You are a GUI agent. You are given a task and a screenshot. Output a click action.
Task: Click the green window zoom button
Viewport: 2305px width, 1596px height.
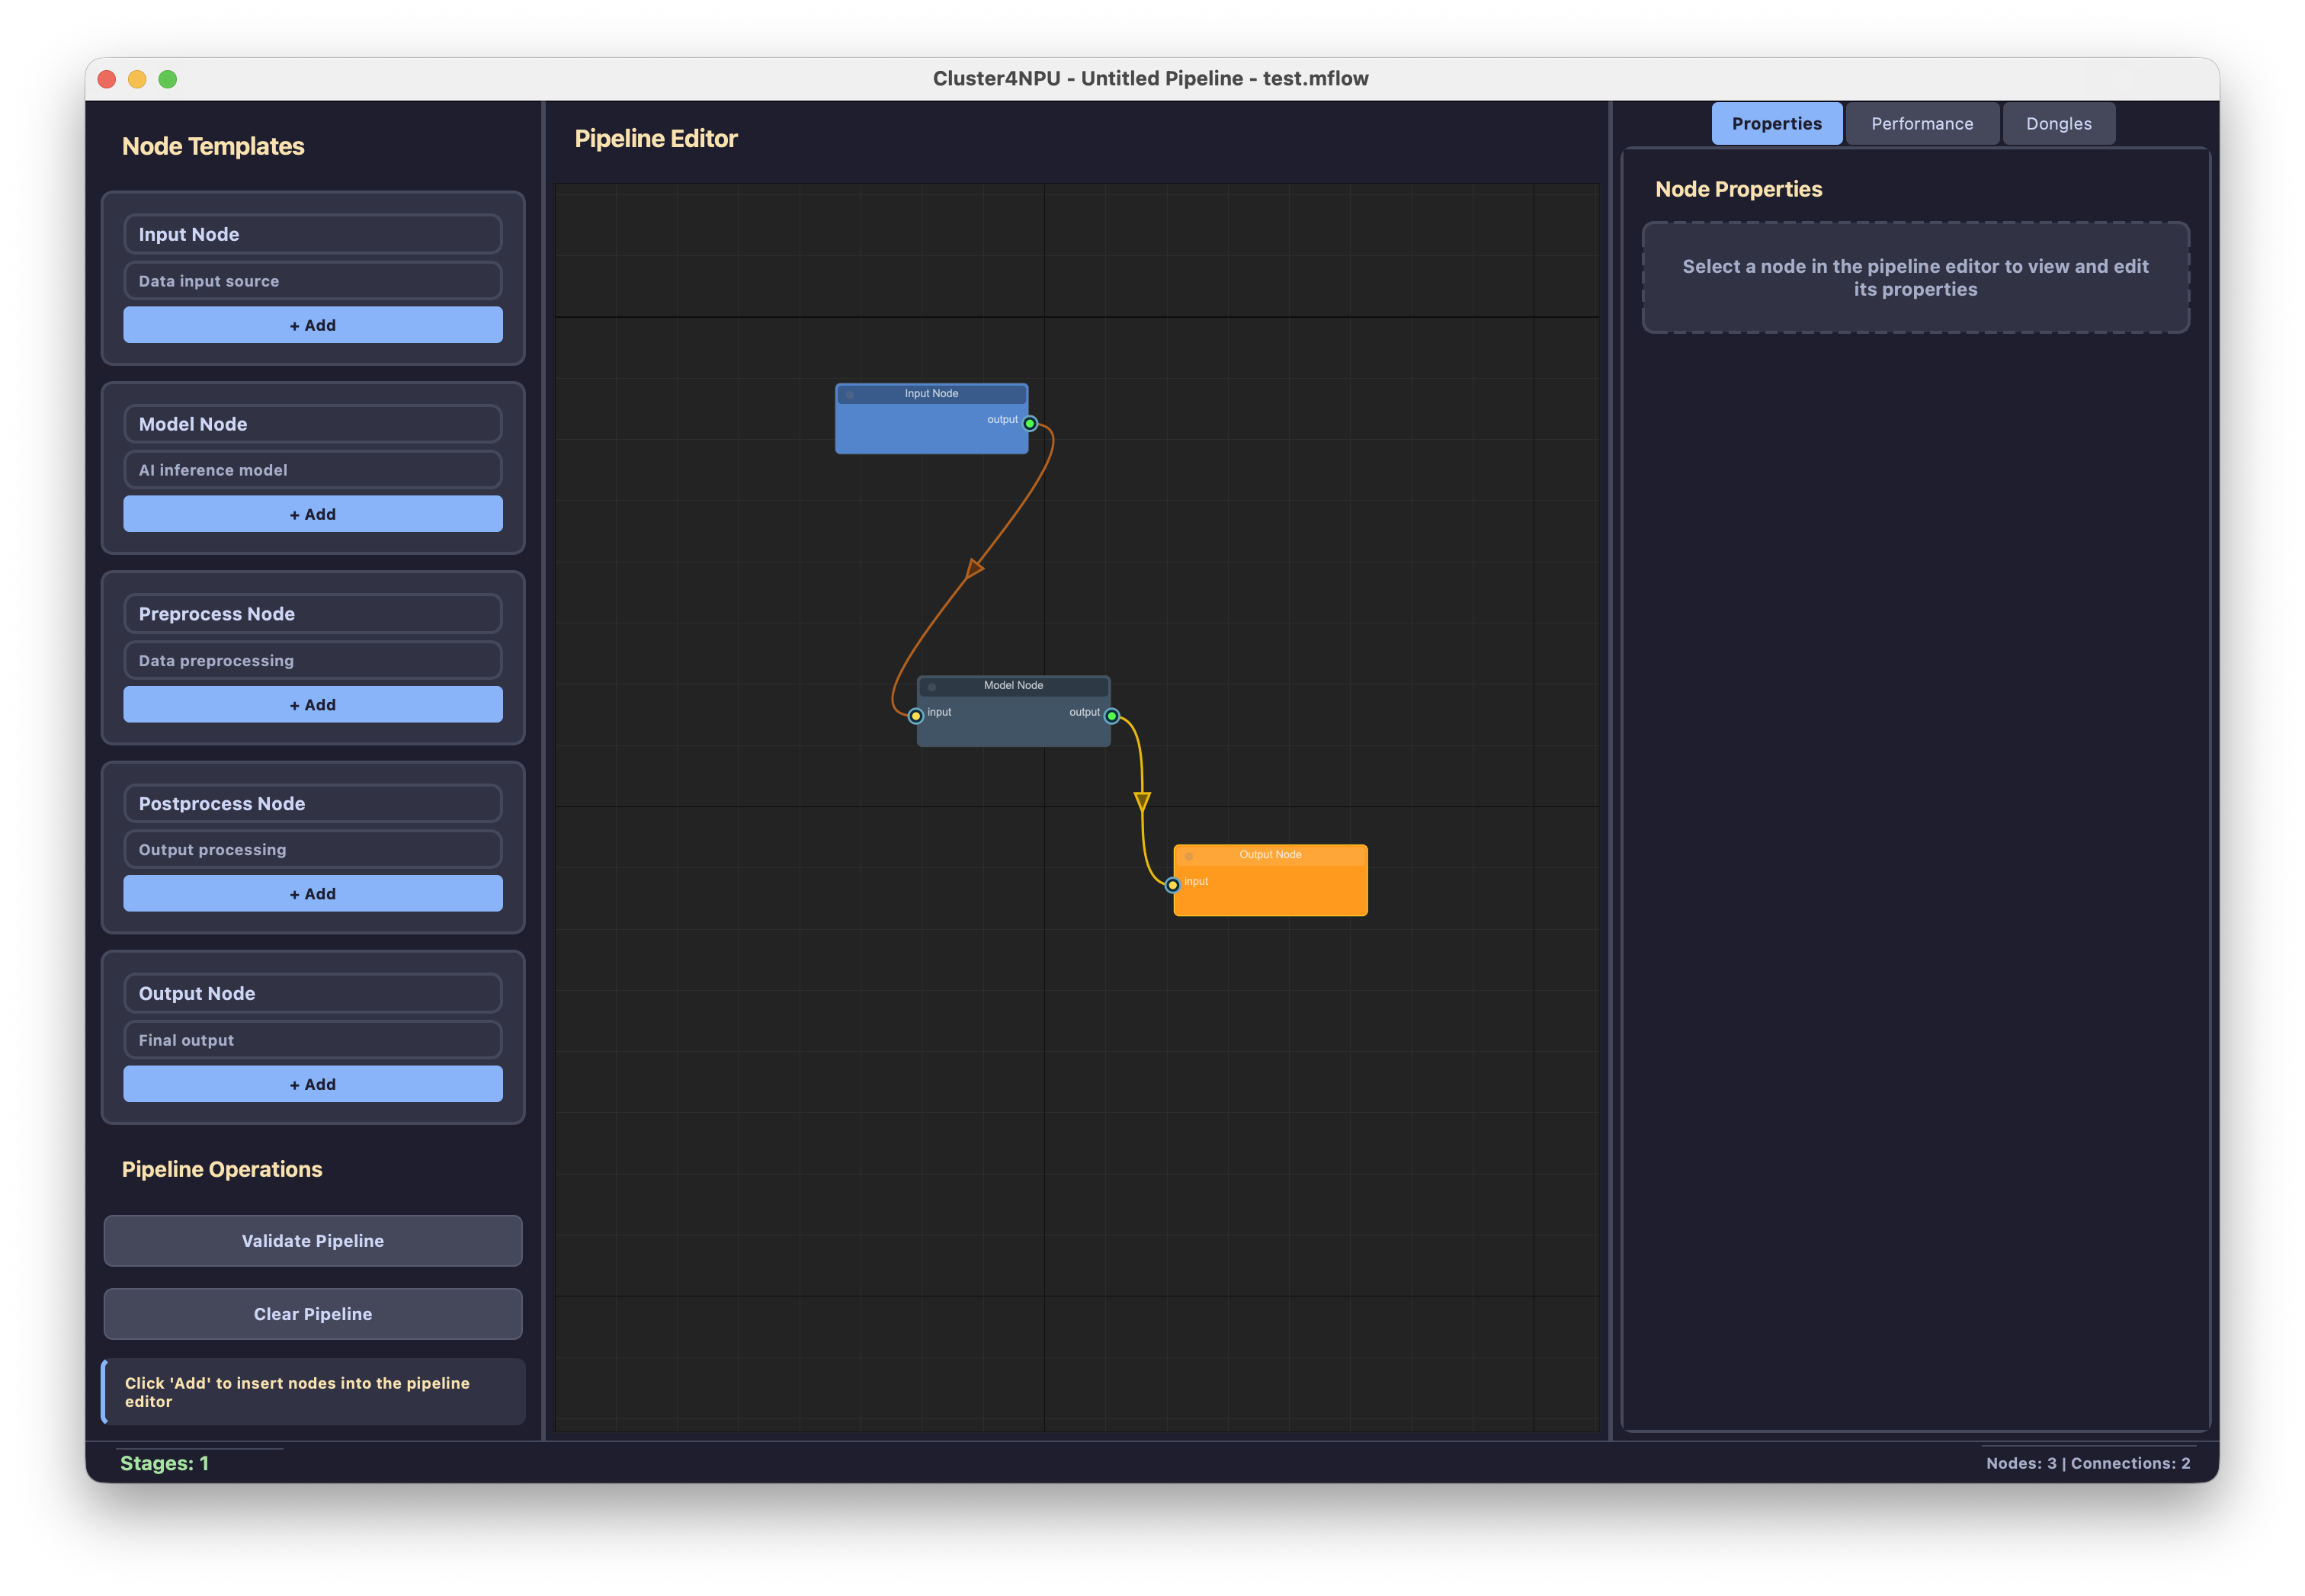(x=168, y=79)
